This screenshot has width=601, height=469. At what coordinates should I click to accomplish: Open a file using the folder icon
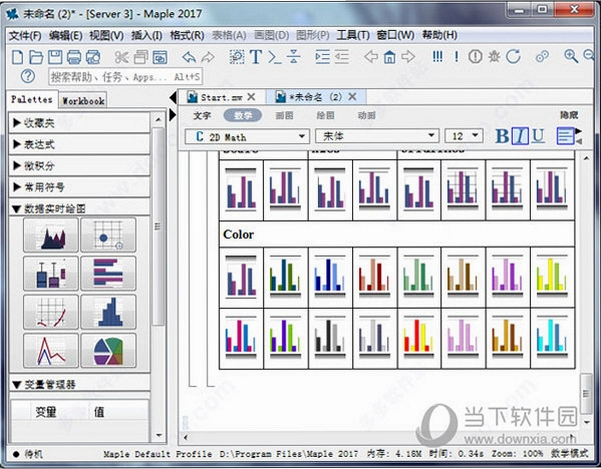(36, 57)
